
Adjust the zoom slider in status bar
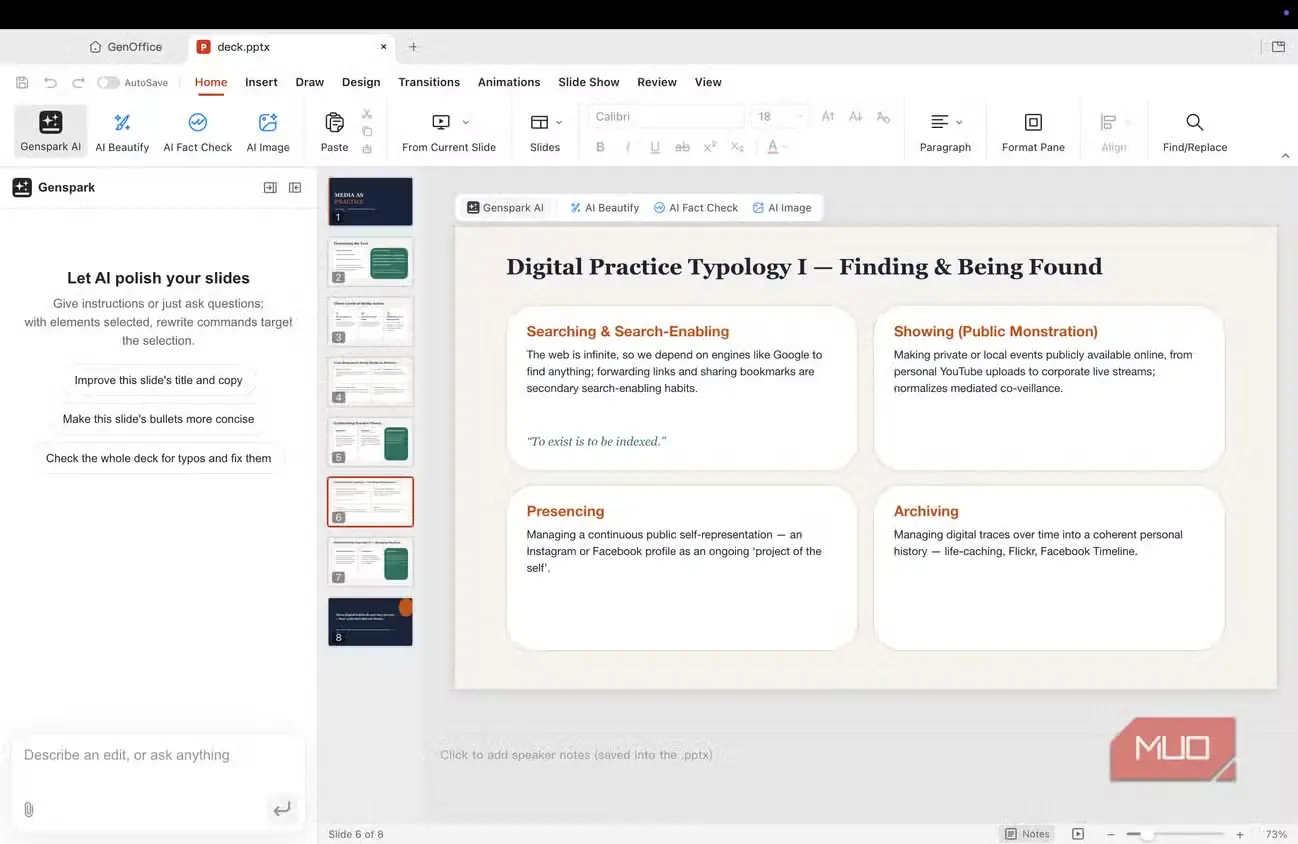click(1175, 834)
